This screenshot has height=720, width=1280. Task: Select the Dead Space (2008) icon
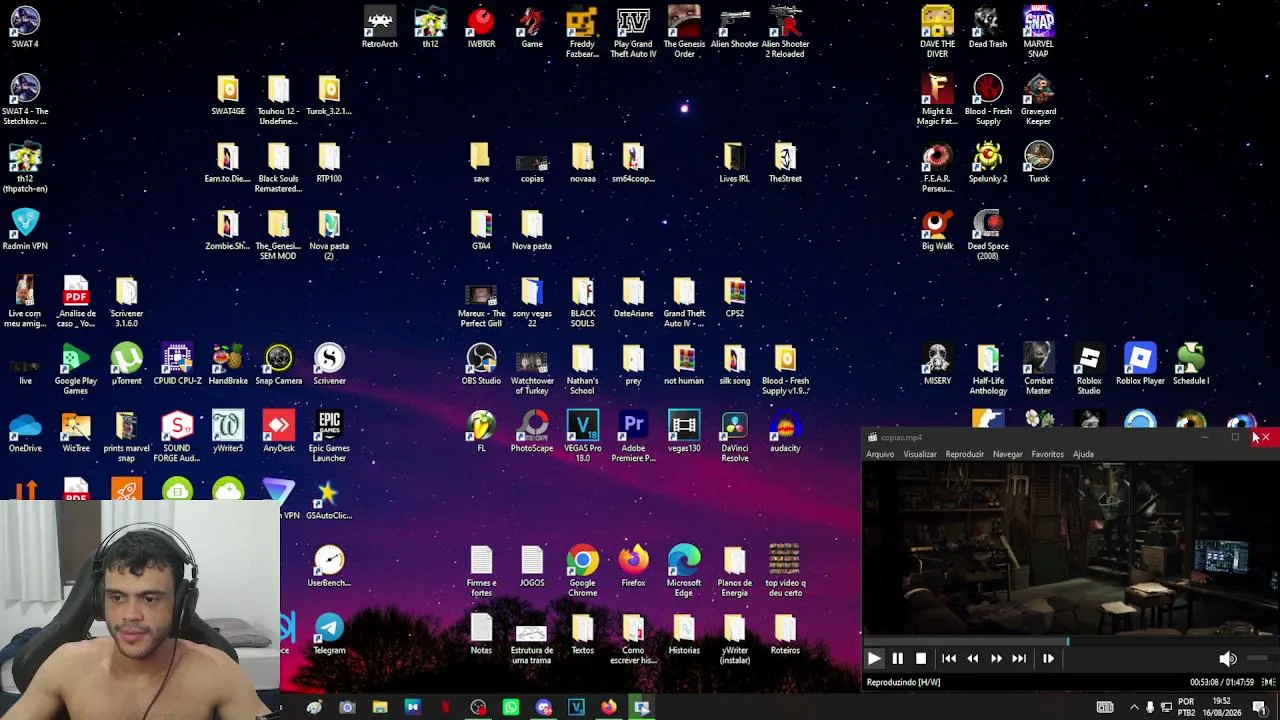pyautogui.click(x=988, y=235)
